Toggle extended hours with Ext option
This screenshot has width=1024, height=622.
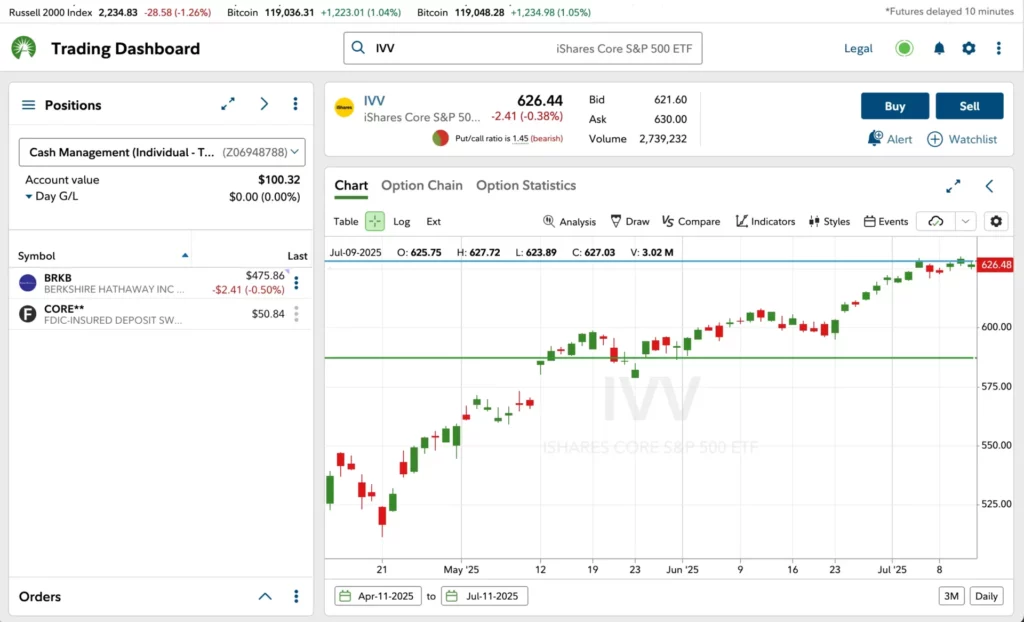433,221
